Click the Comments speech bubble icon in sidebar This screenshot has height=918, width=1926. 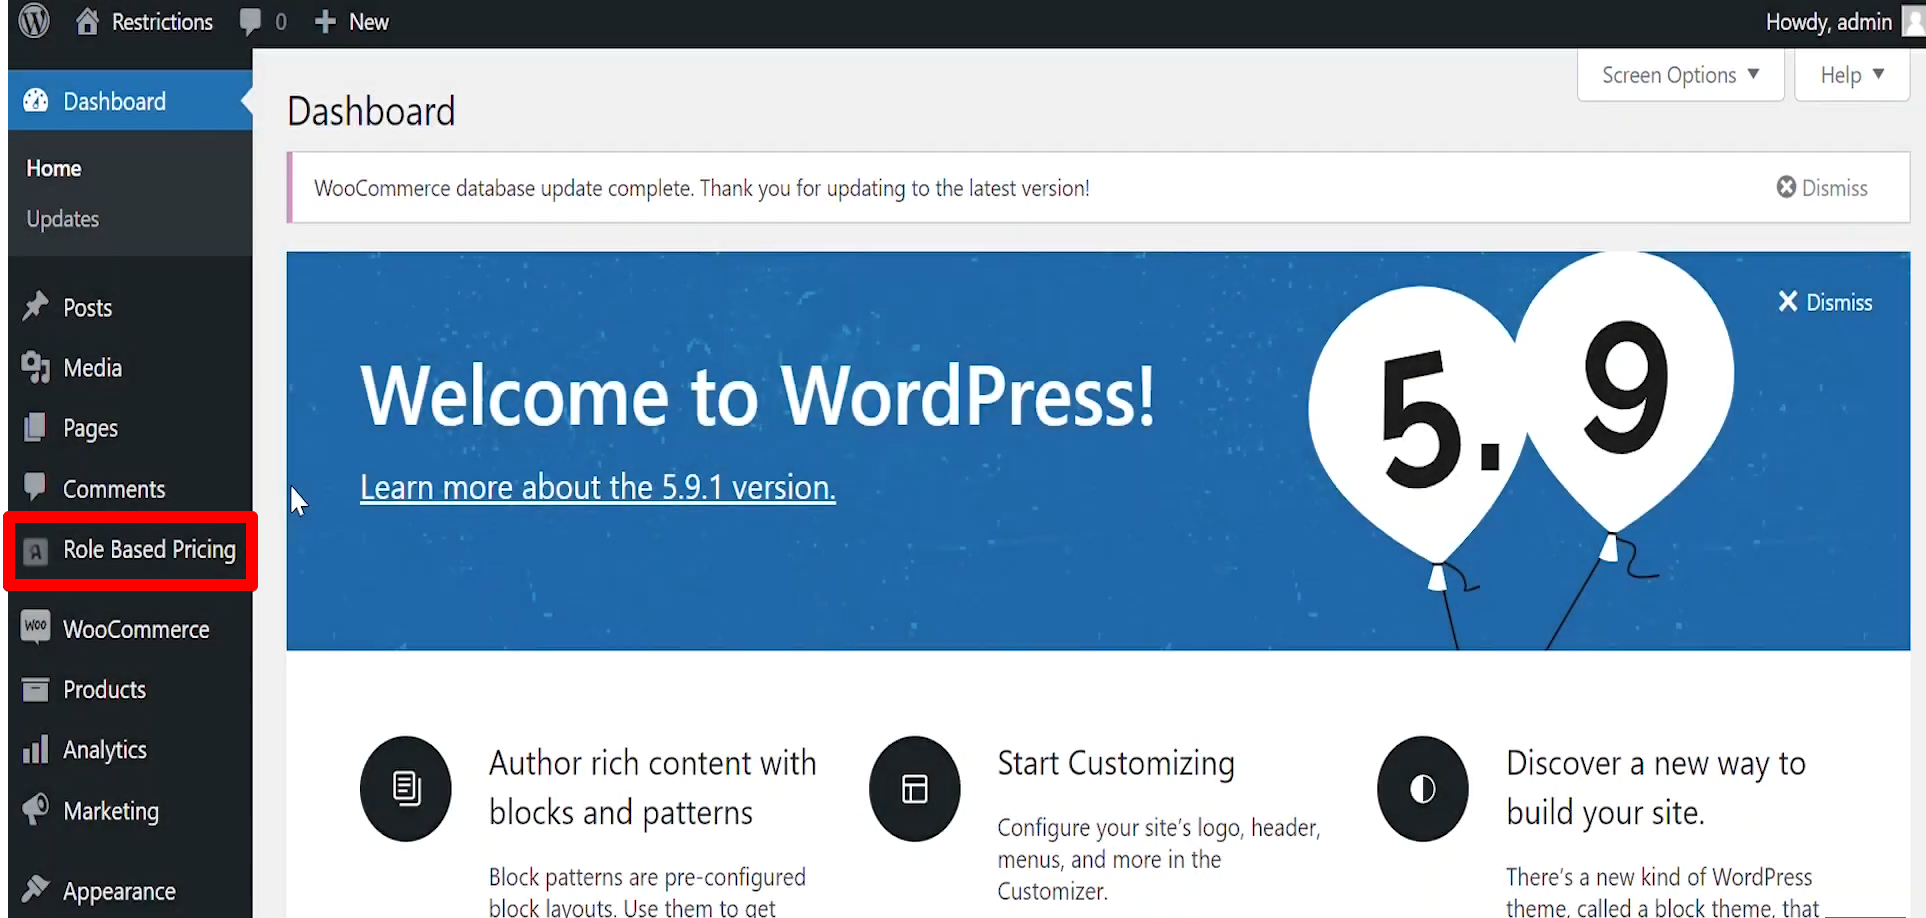point(35,487)
